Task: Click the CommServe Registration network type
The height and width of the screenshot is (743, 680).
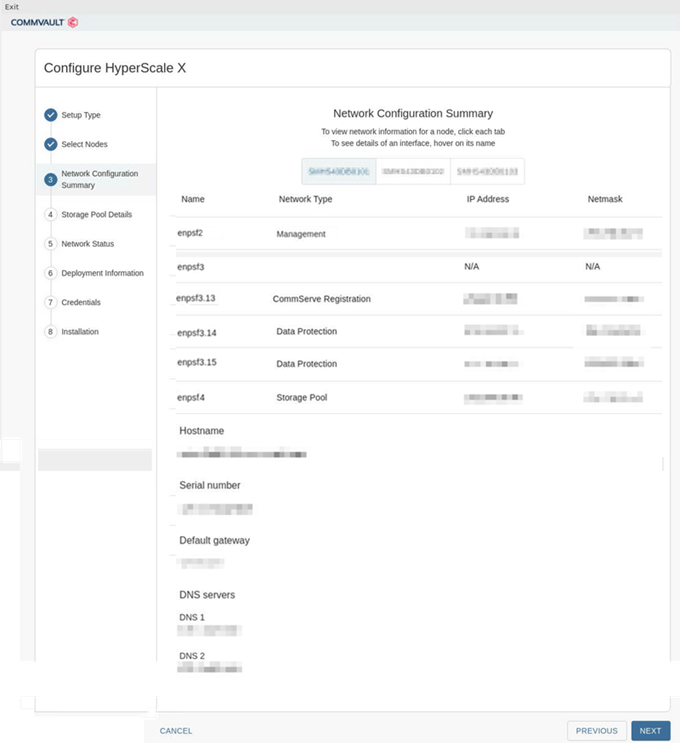Action: 321,299
